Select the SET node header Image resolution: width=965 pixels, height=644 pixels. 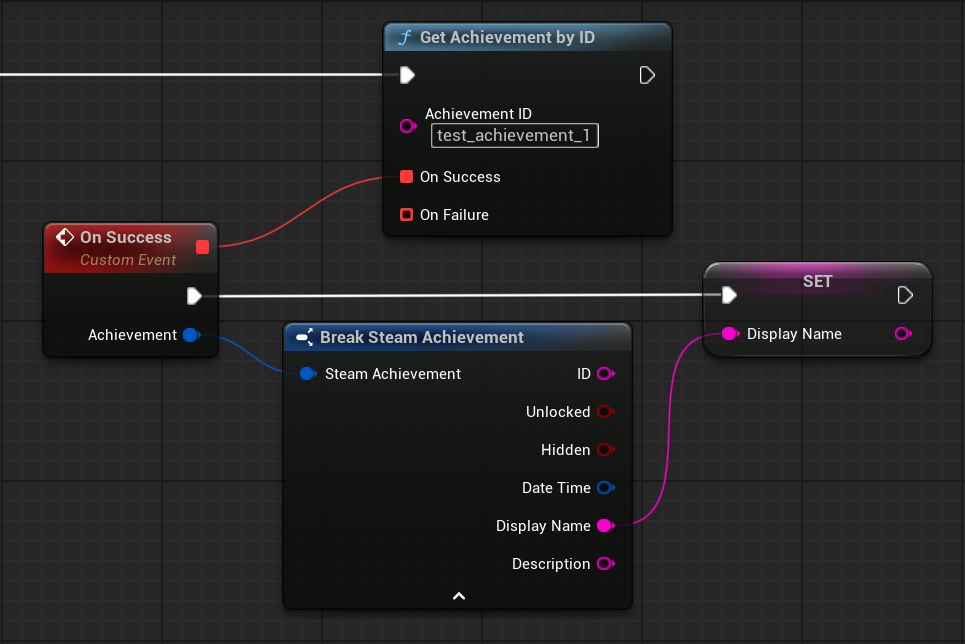817,281
